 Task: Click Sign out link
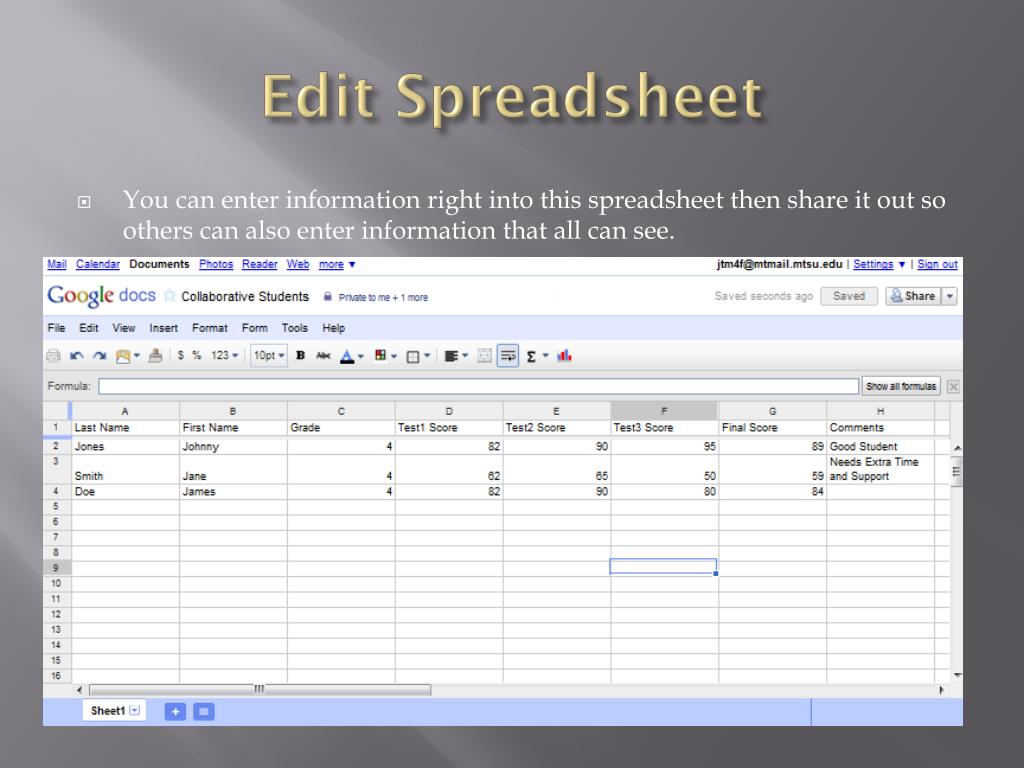point(937,264)
